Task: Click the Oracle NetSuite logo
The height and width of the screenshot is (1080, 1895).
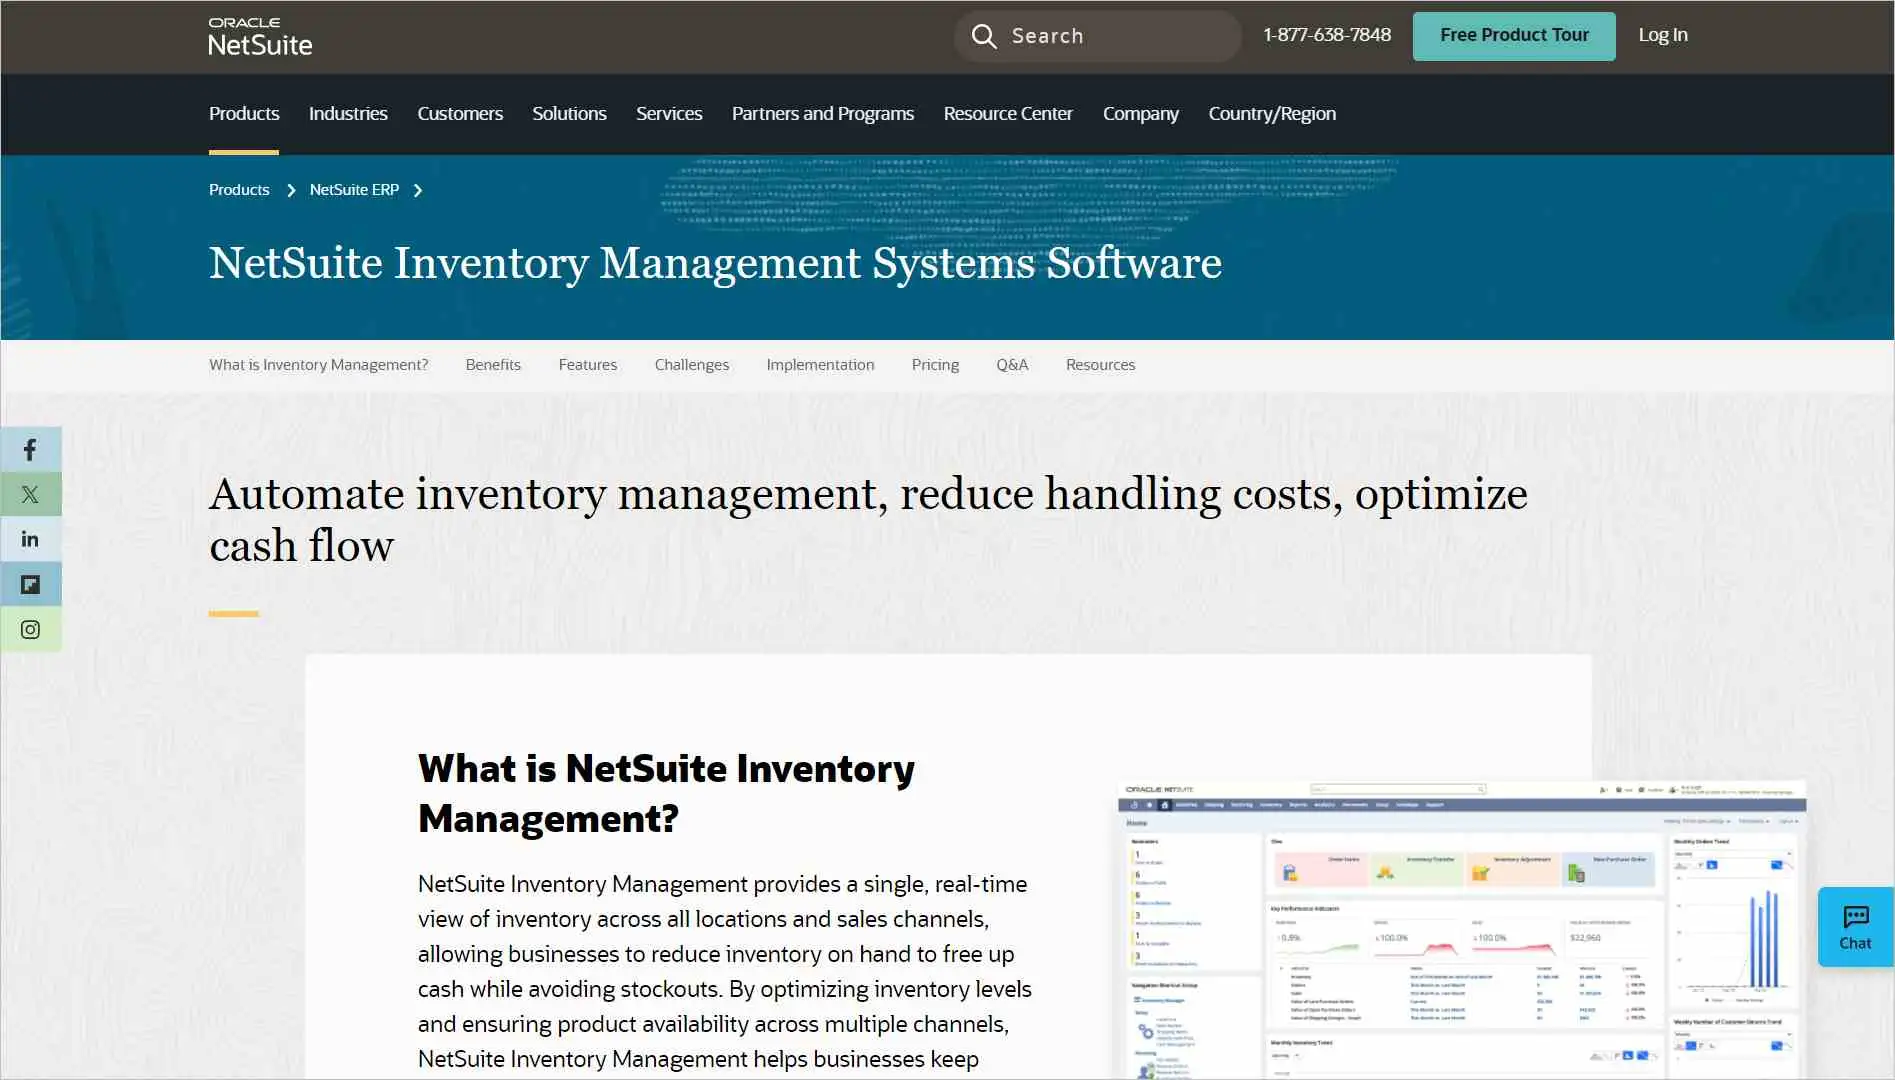Action: (x=259, y=36)
